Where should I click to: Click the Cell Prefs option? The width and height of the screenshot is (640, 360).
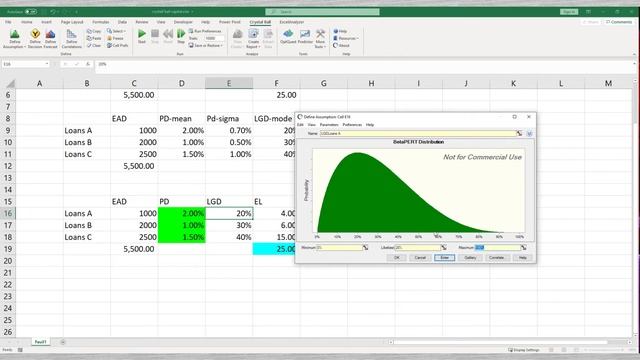[118, 46]
